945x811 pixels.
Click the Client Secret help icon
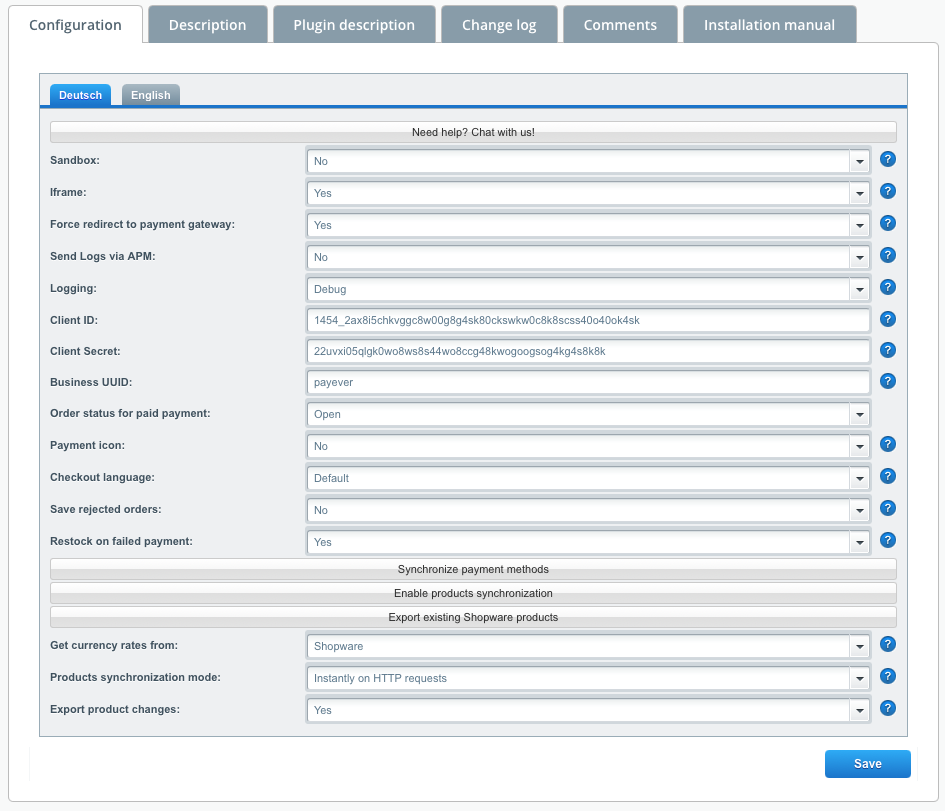click(887, 350)
